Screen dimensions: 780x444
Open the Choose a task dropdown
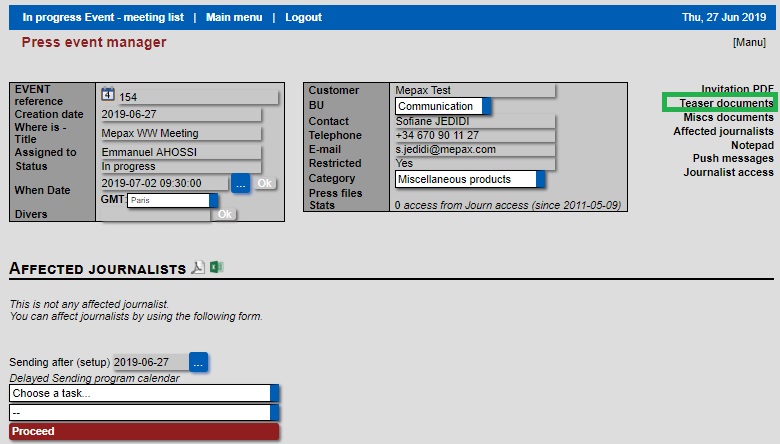click(x=274, y=393)
